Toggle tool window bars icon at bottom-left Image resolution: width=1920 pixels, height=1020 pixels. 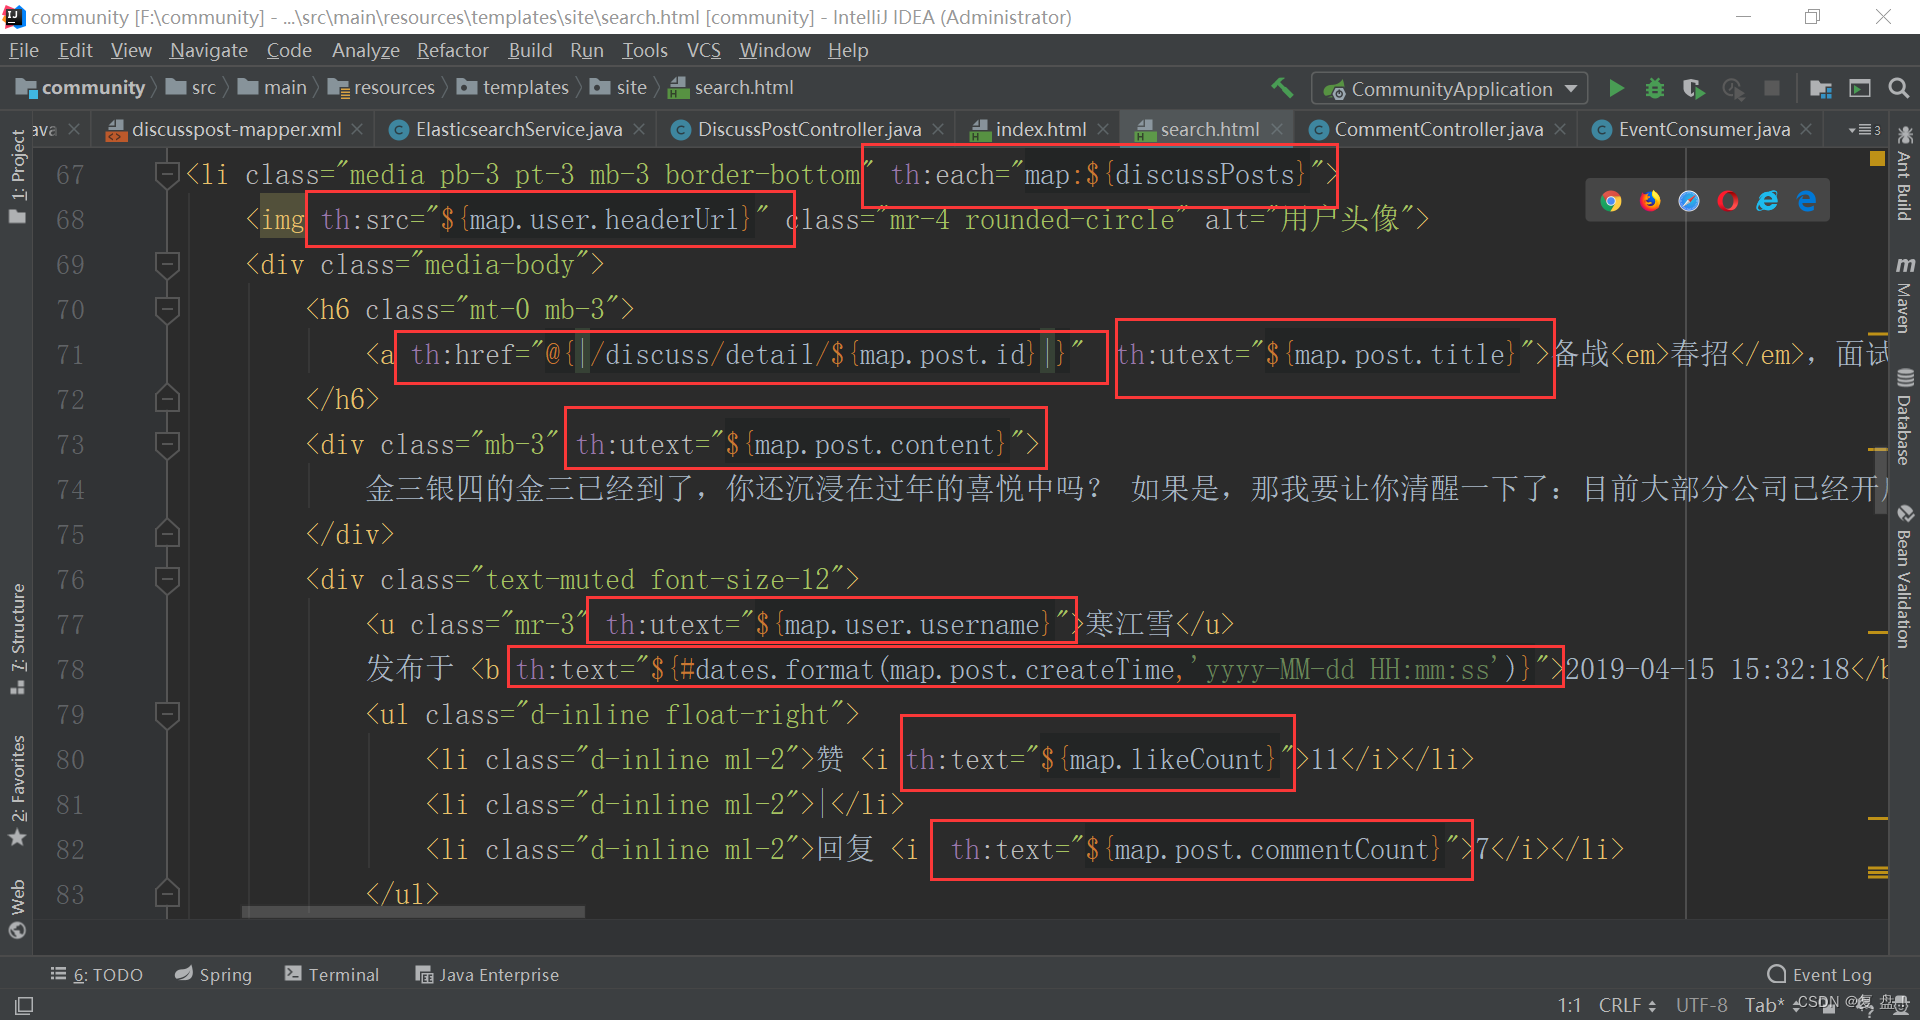tap(24, 1005)
